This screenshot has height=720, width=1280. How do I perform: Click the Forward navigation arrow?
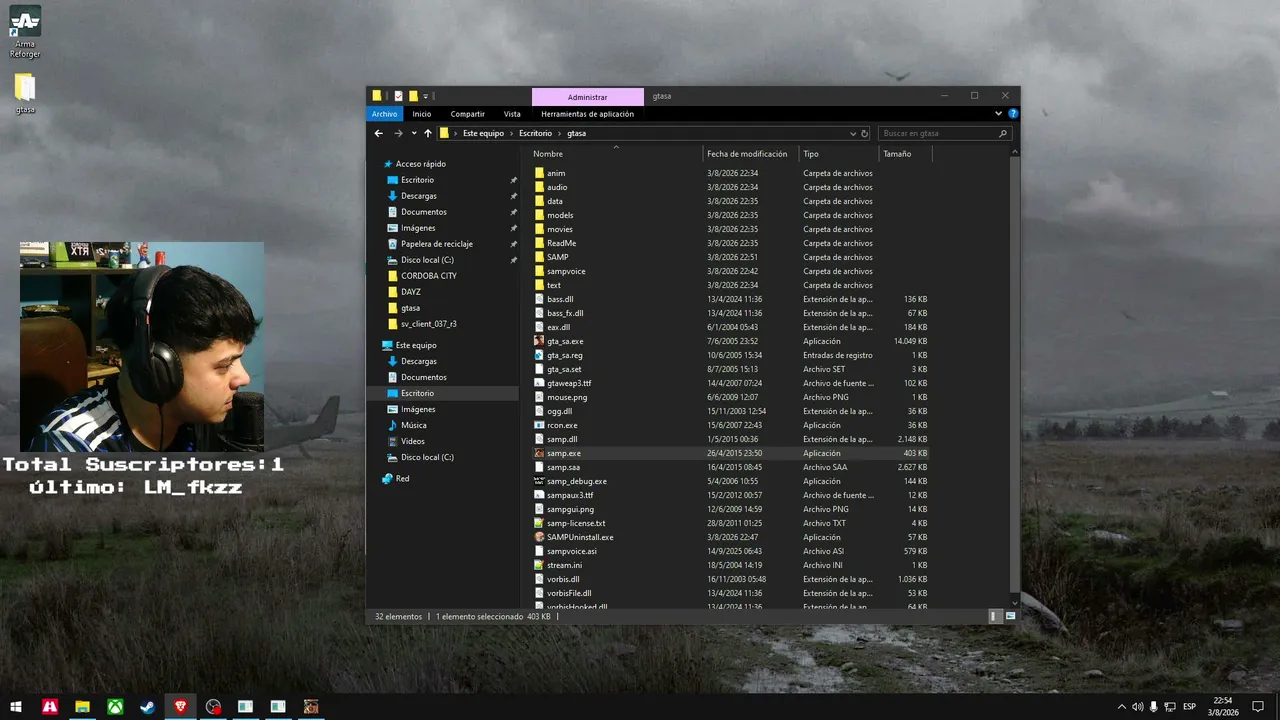(x=398, y=133)
